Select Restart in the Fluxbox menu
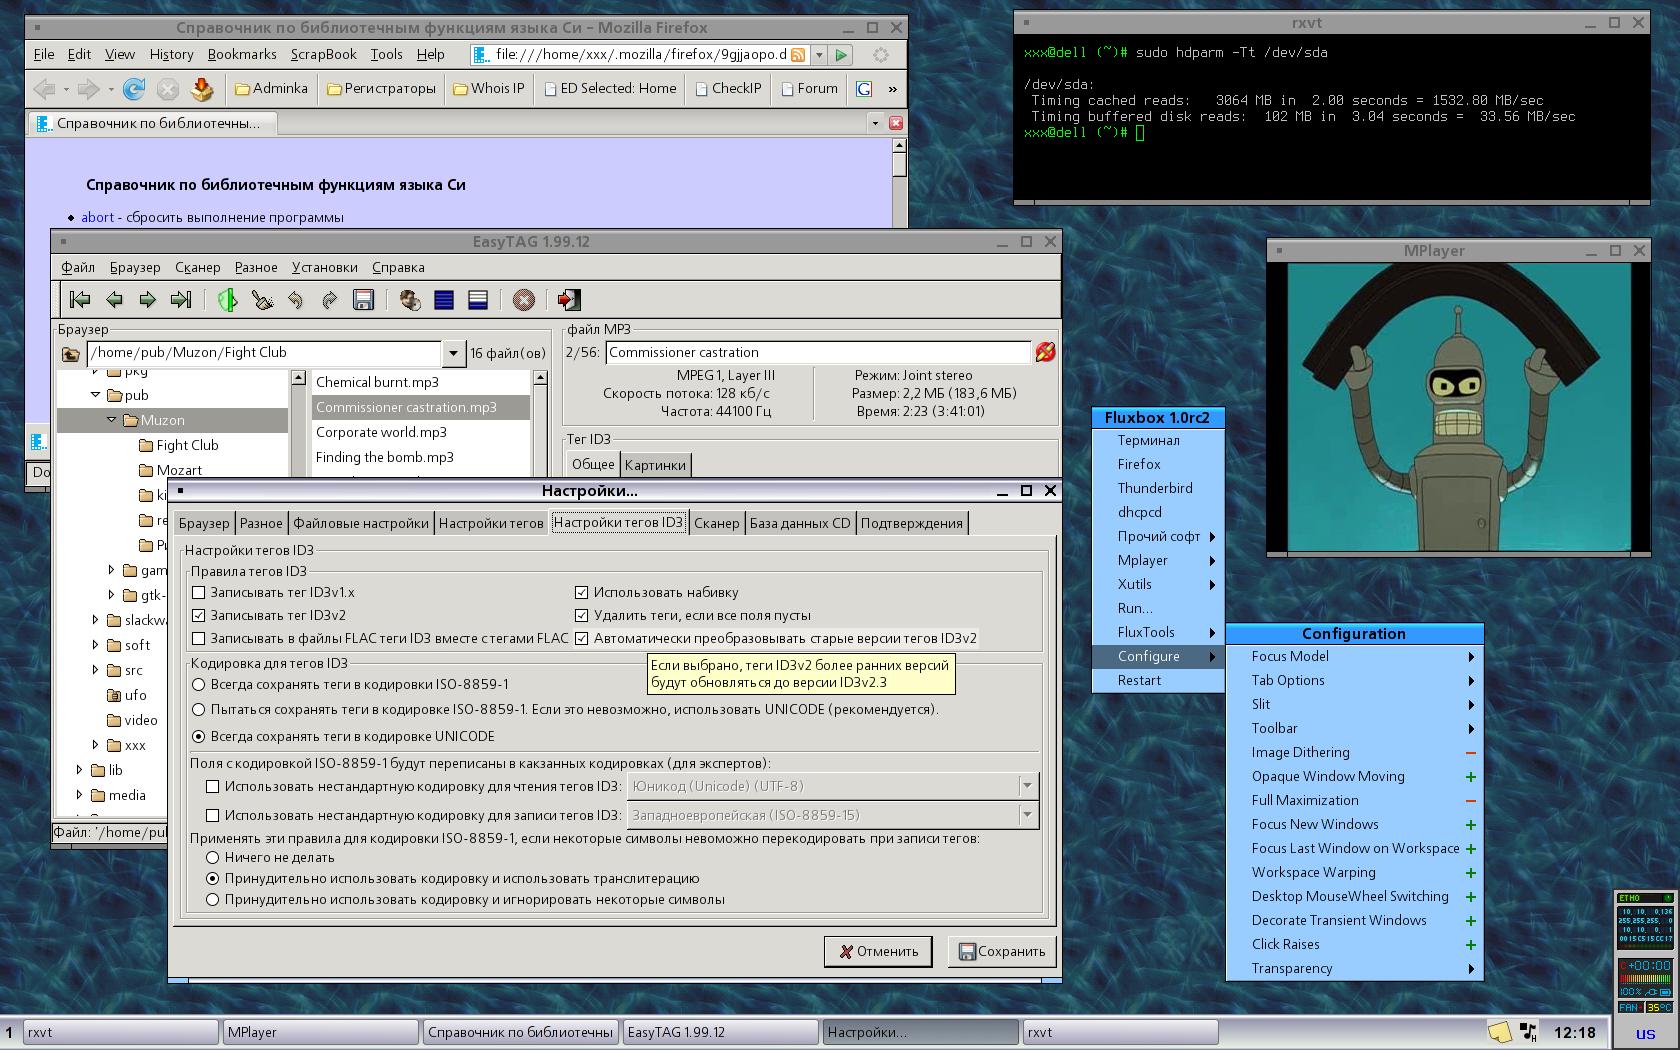This screenshot has width=1680, height=1050. click(1139, 680)
